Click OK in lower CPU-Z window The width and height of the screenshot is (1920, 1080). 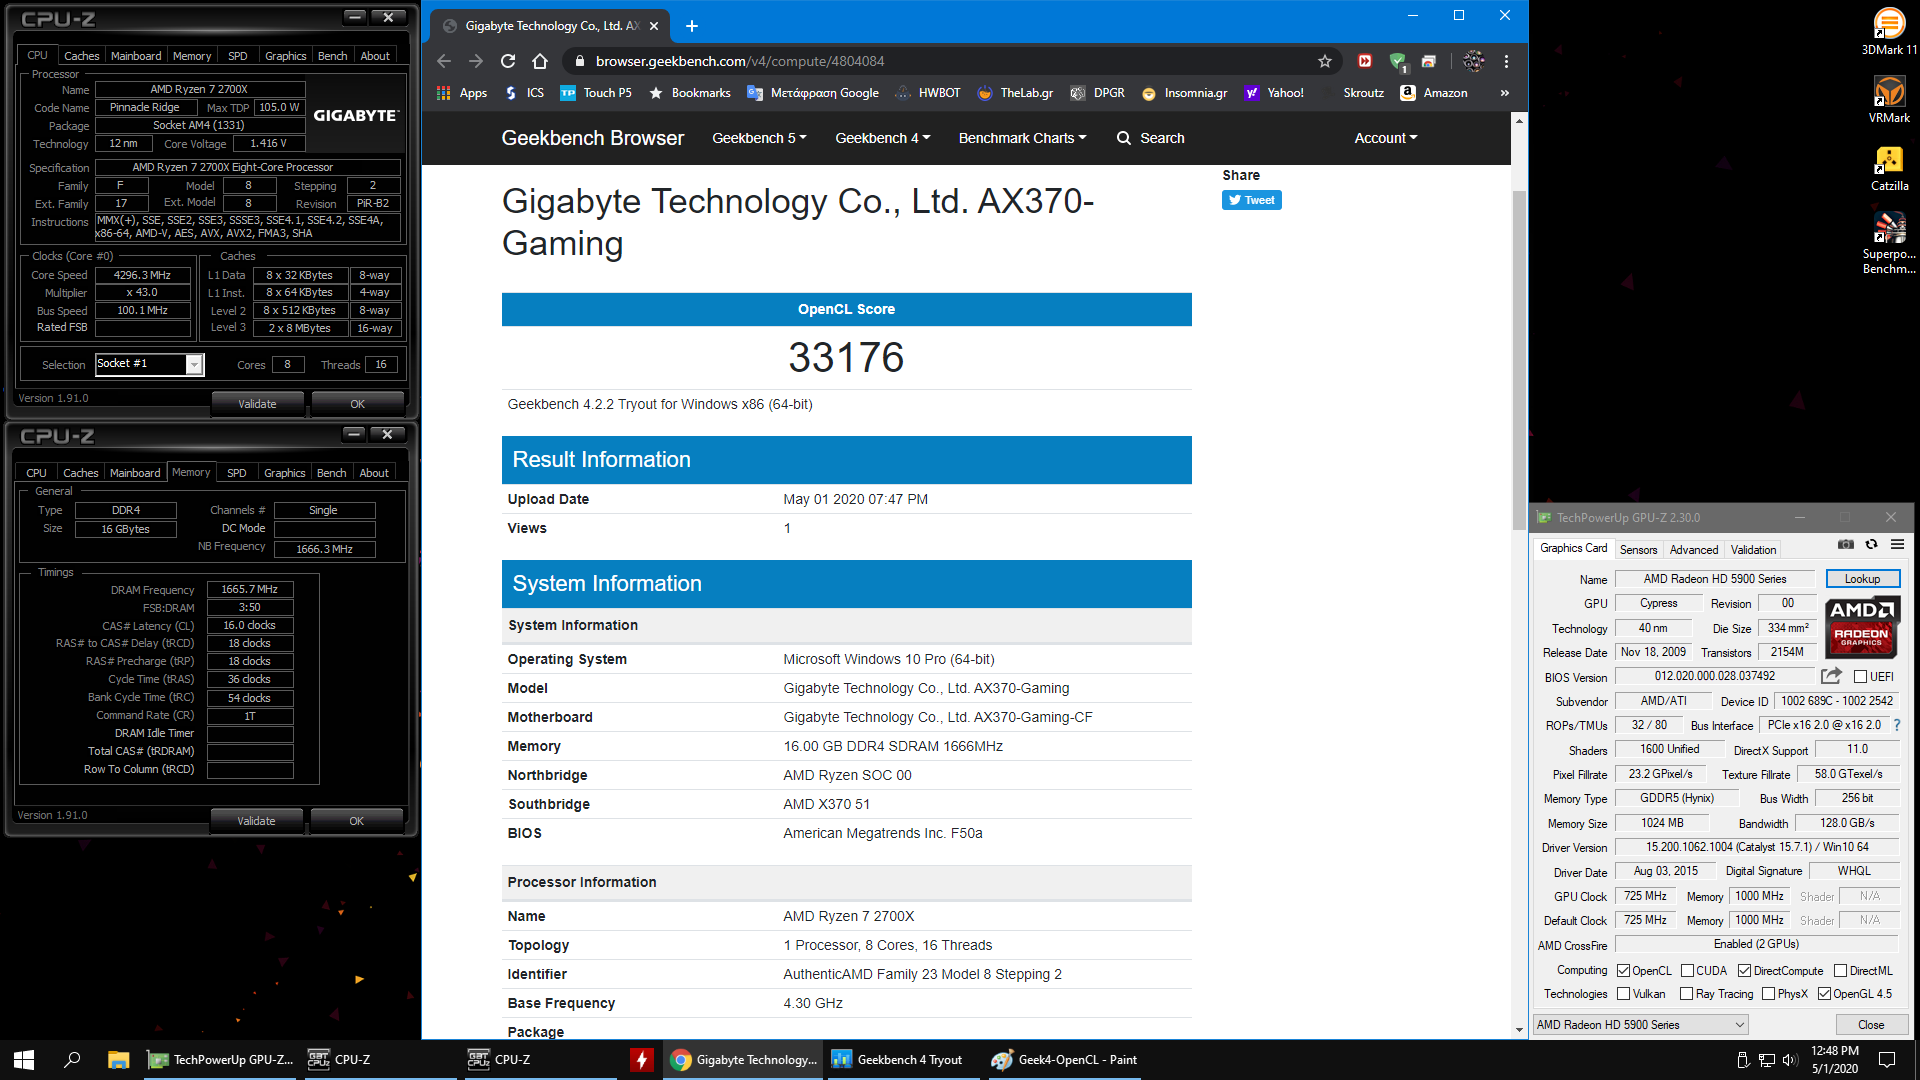[x=356, y=821]
